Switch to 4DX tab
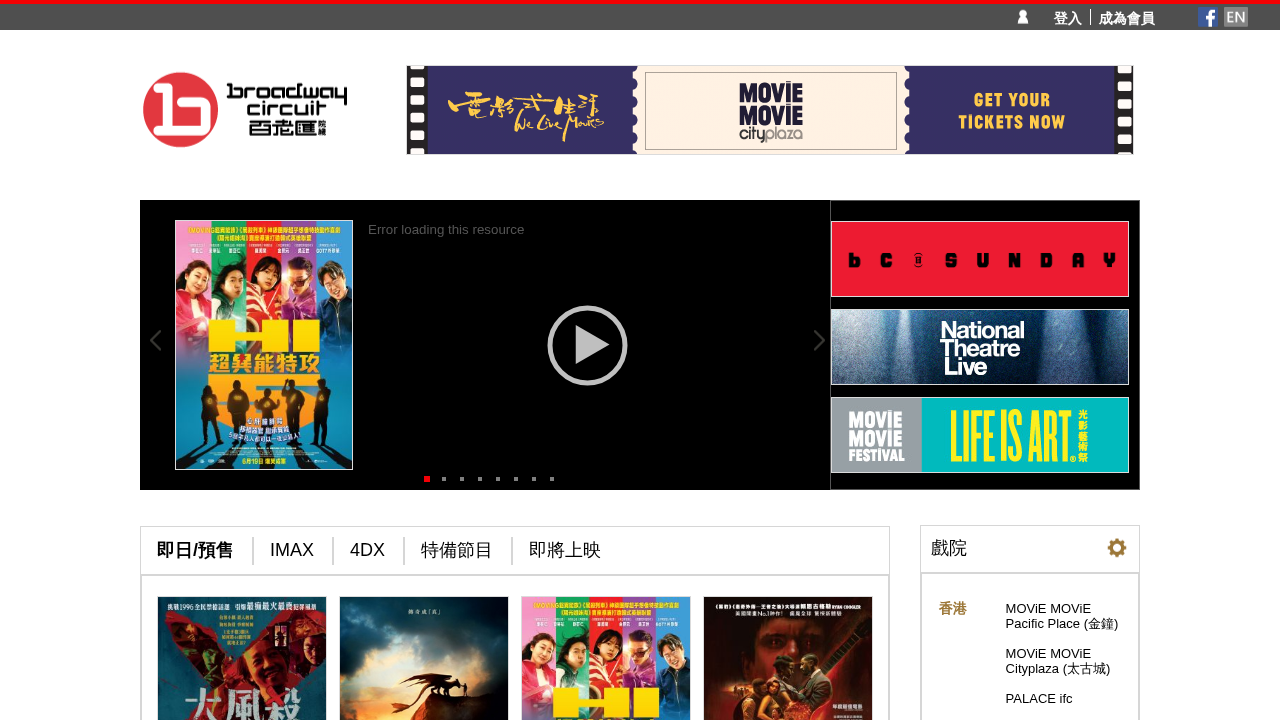The width and height of the screenshot is (1280, 720). click(x=367, y=550)
